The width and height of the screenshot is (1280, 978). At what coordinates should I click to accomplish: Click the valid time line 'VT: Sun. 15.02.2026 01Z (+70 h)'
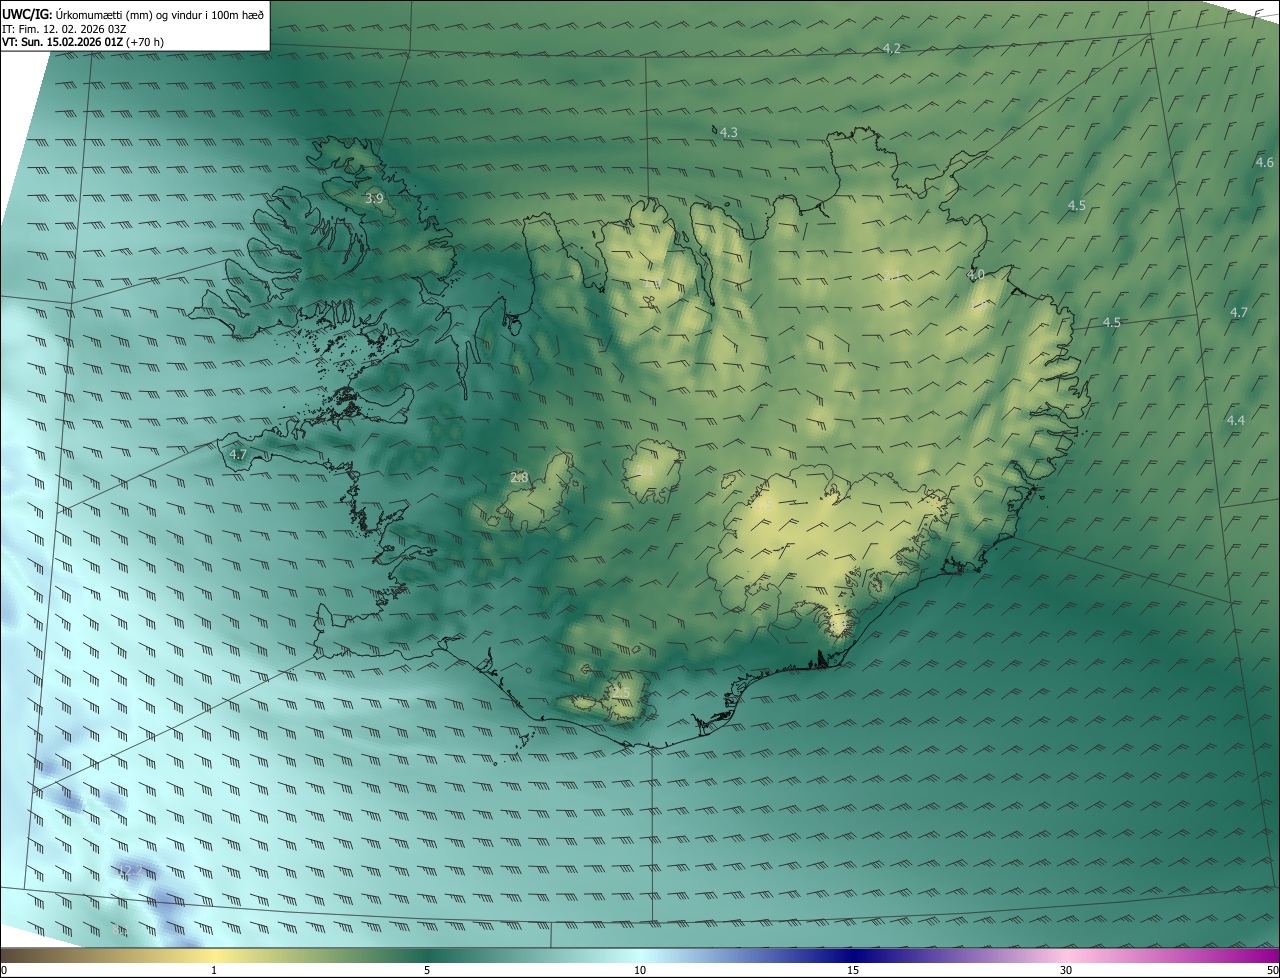(x=83, y=42)
